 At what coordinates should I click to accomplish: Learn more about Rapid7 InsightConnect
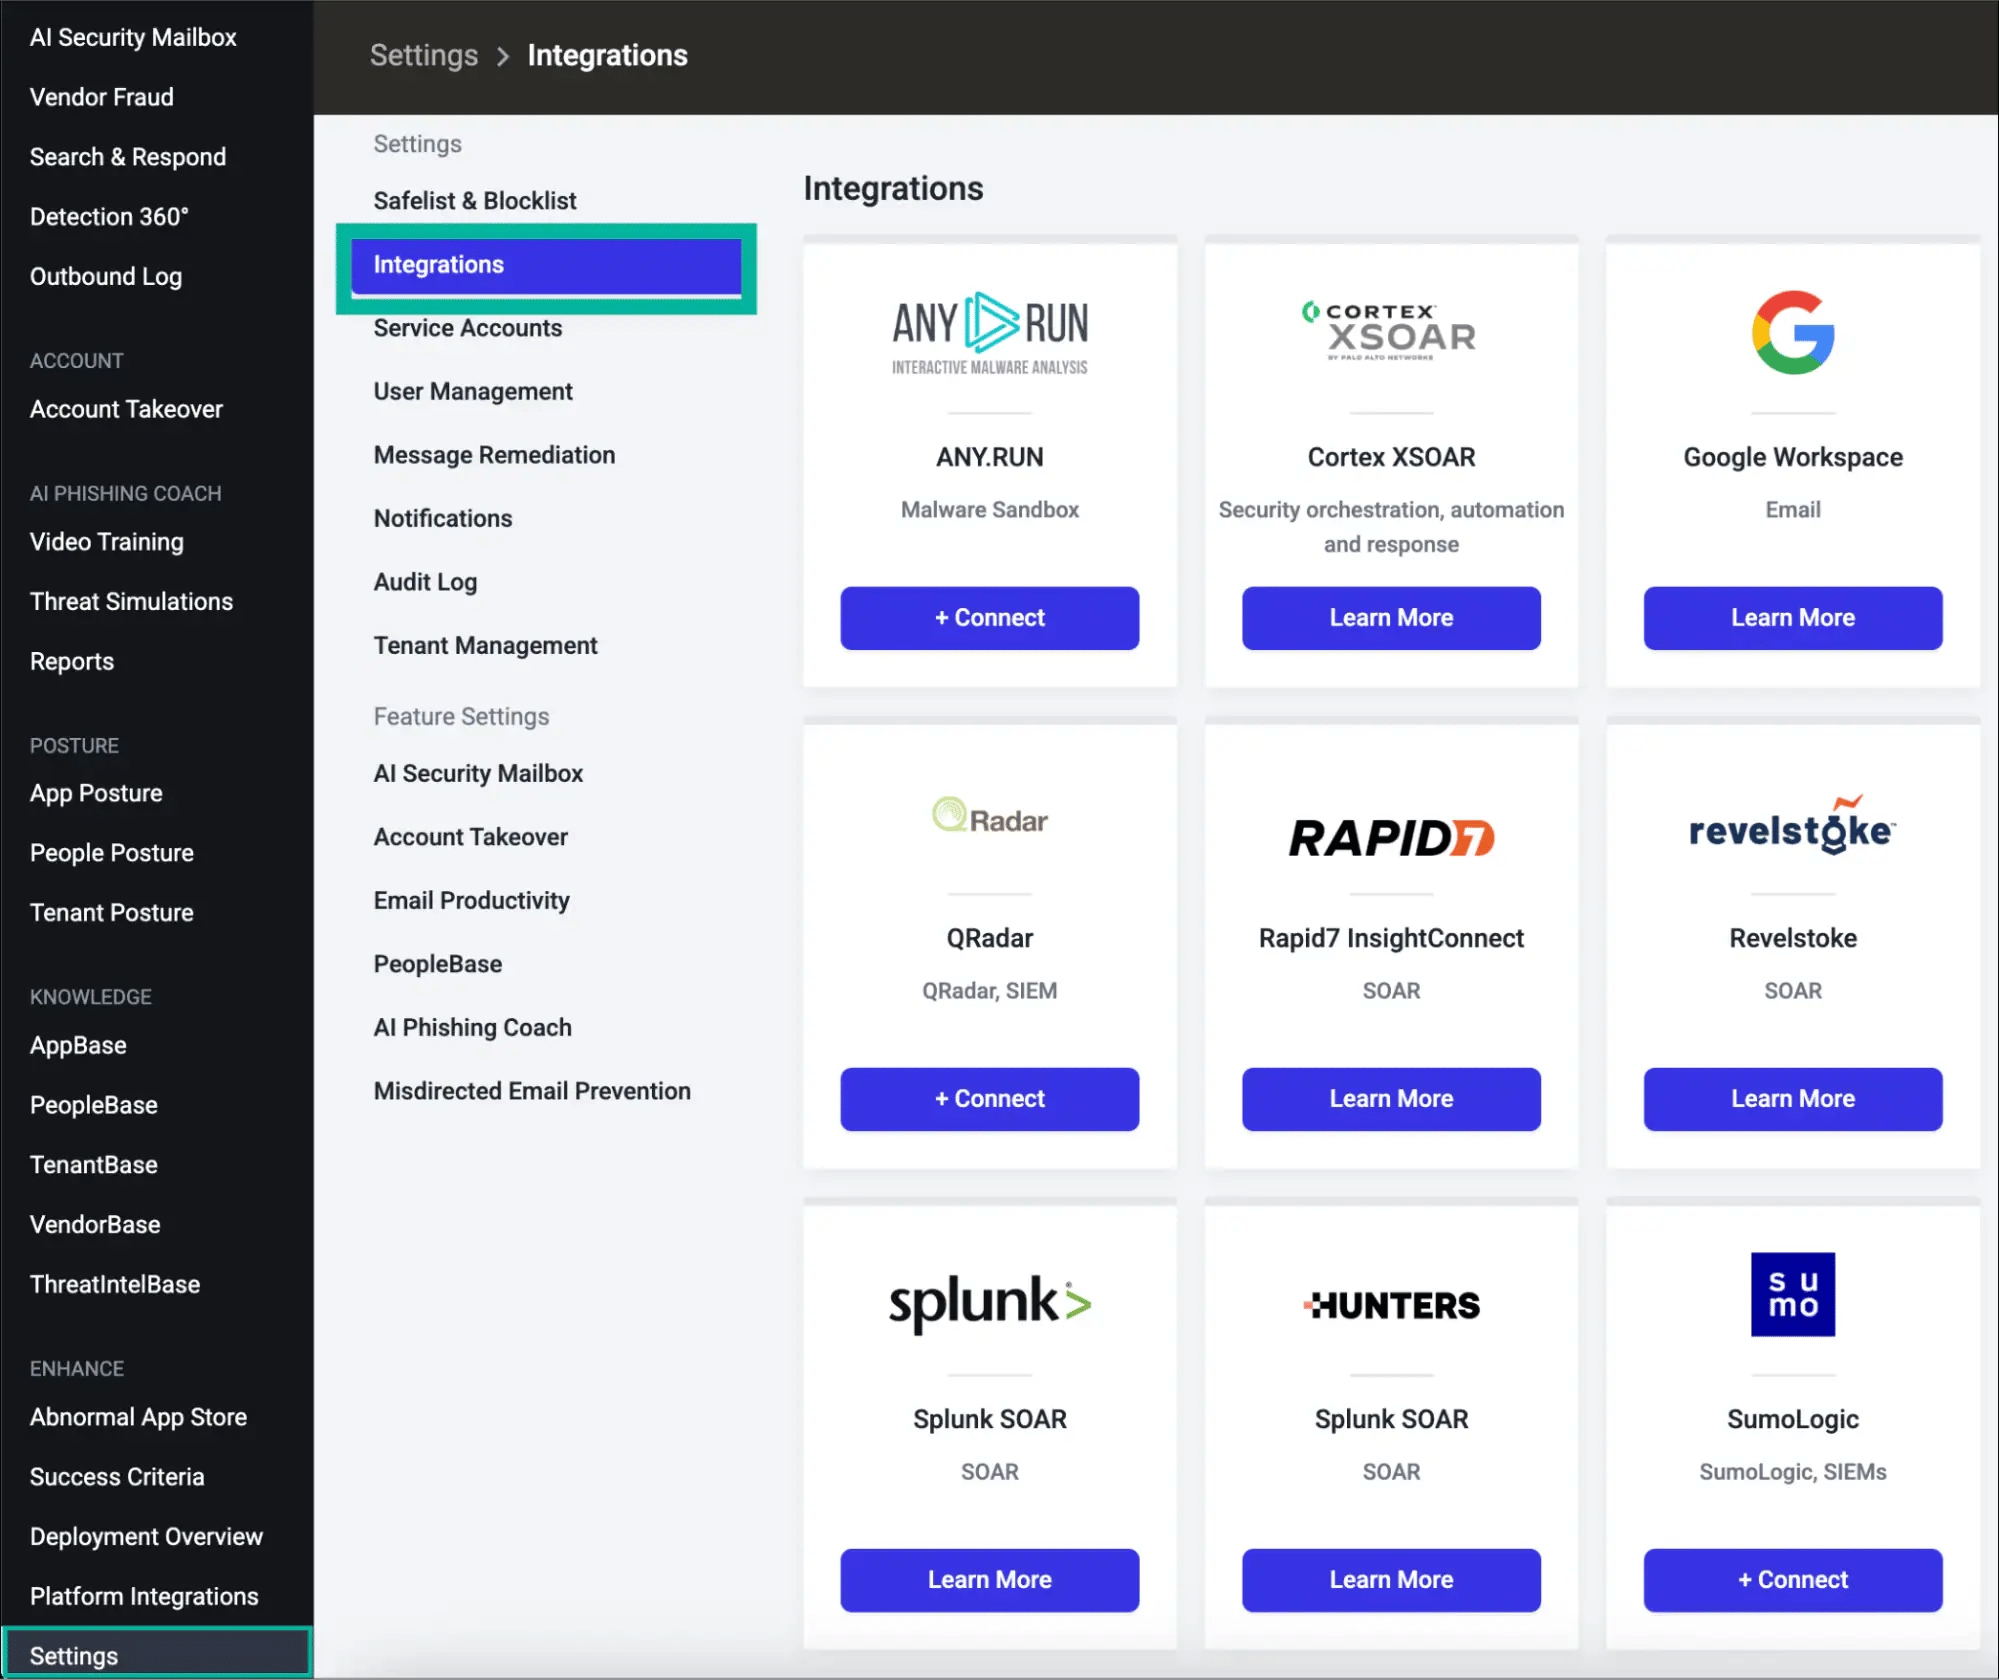click(1391, 1099)
